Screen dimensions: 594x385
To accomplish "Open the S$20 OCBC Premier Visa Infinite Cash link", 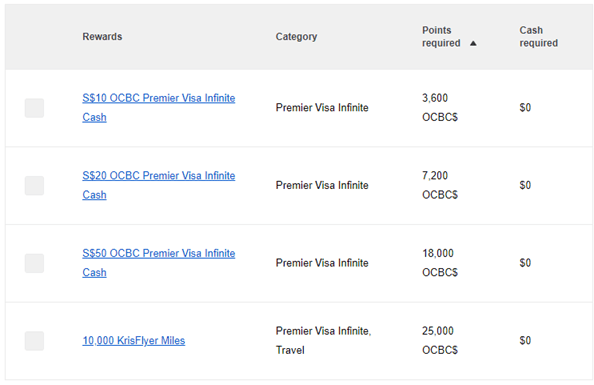I will [x=159, y=185].
